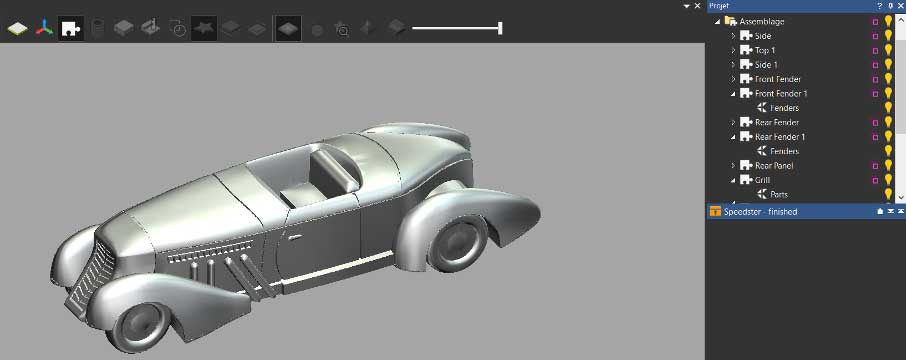Toggle Parts lightbulb visibility

tap(888, 194)
